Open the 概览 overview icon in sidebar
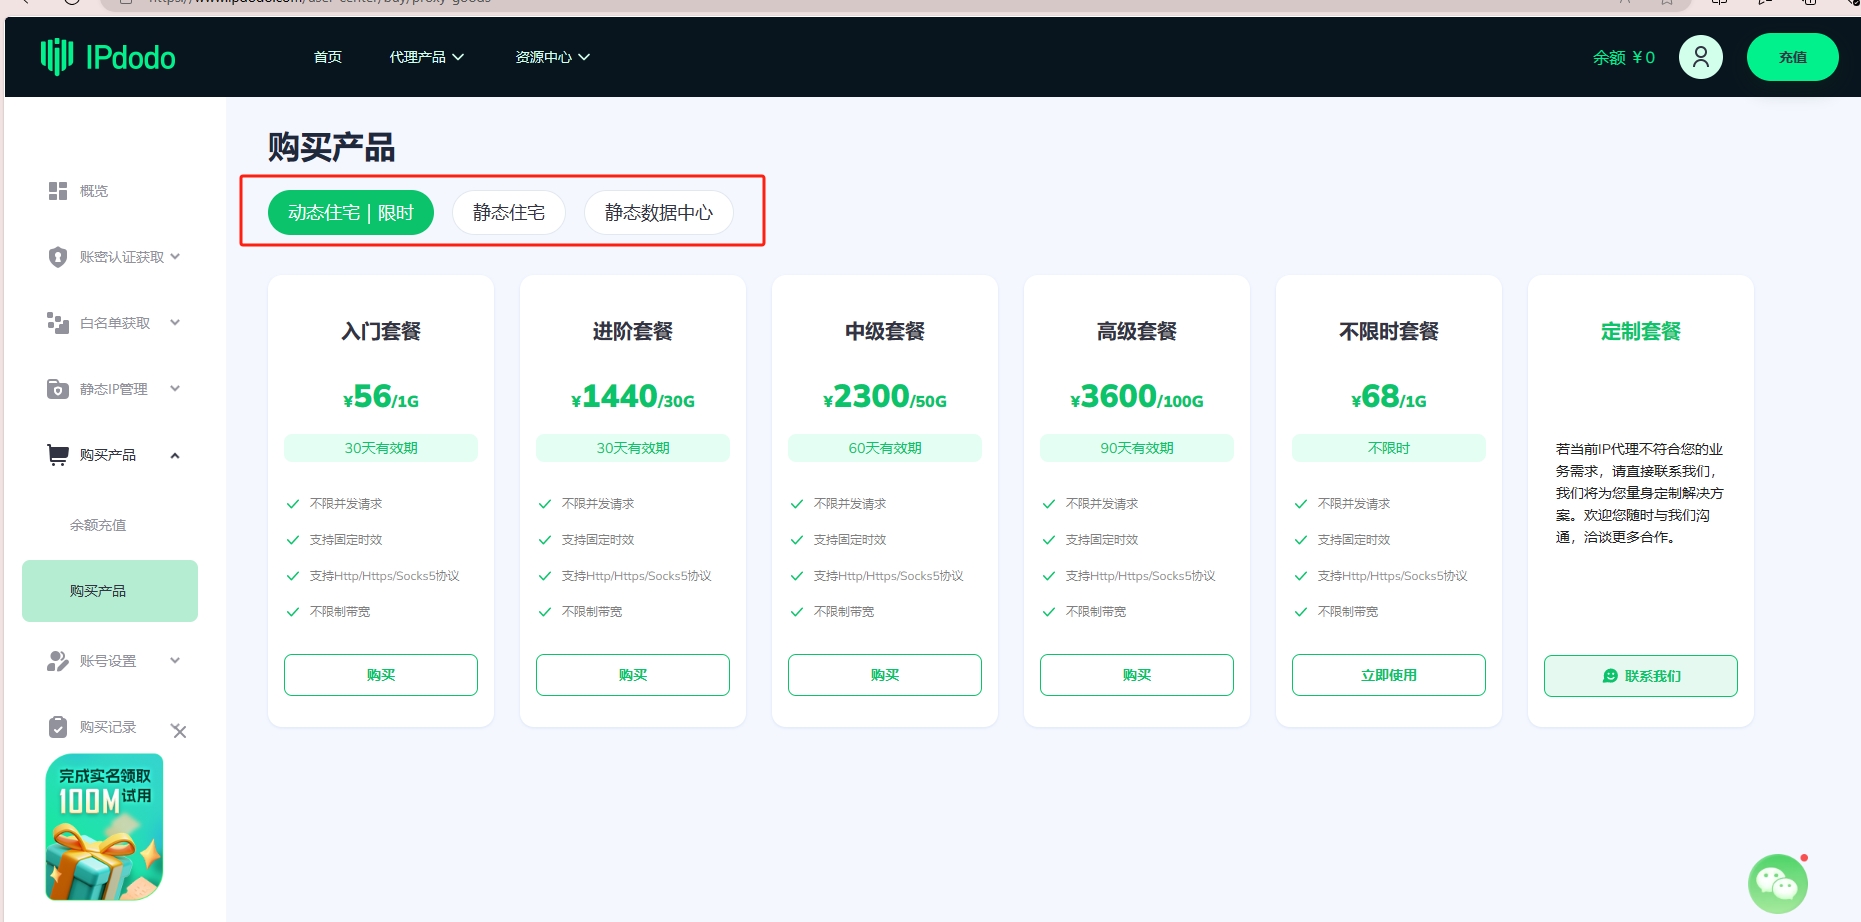Viewport: 1861px width, 922px height. tap(57, 190)
